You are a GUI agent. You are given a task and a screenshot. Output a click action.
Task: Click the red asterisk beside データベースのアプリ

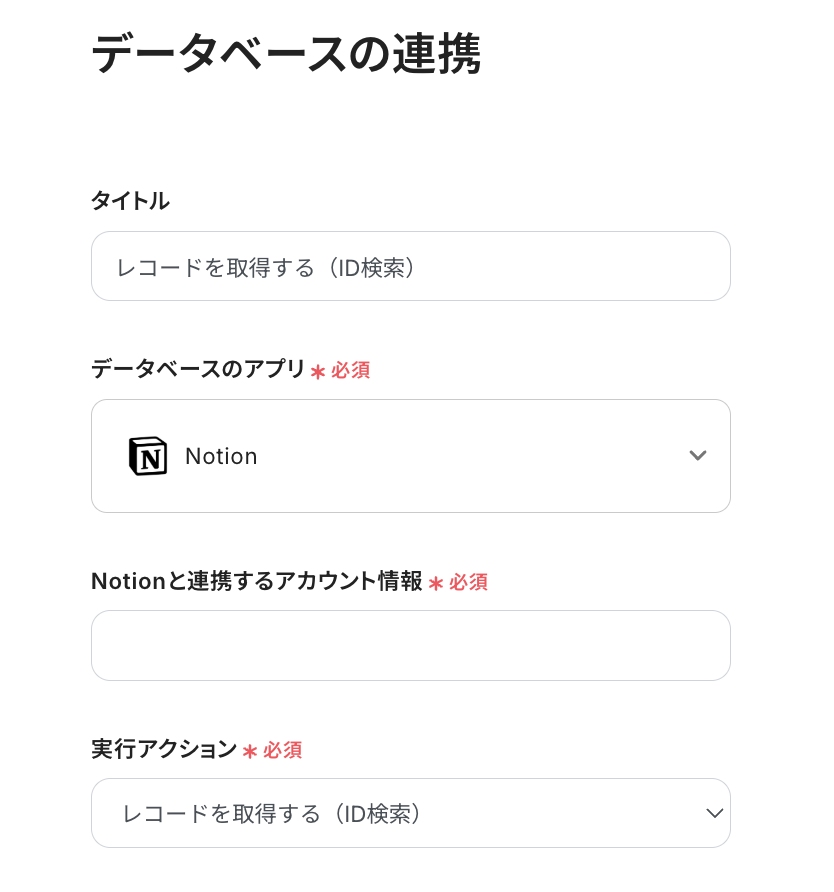click(x=318, y=371)
